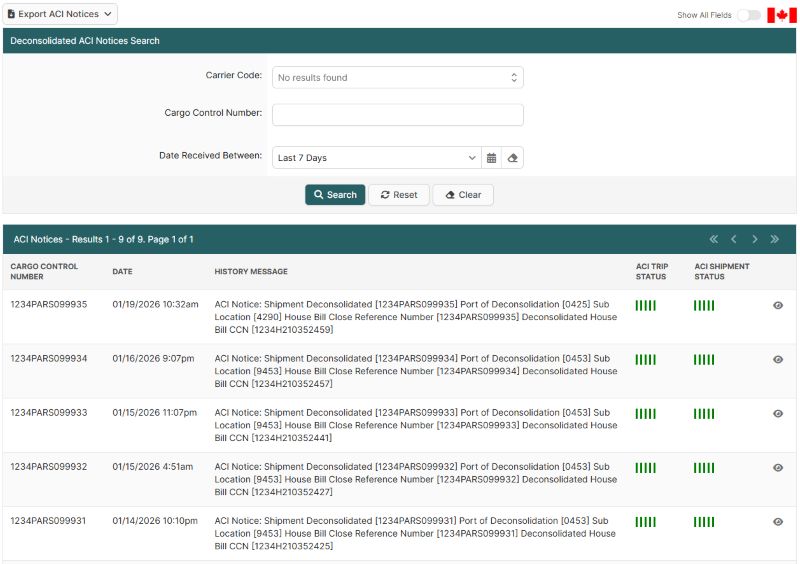Toggle the Show All Fields switch

tap(749, 15)
